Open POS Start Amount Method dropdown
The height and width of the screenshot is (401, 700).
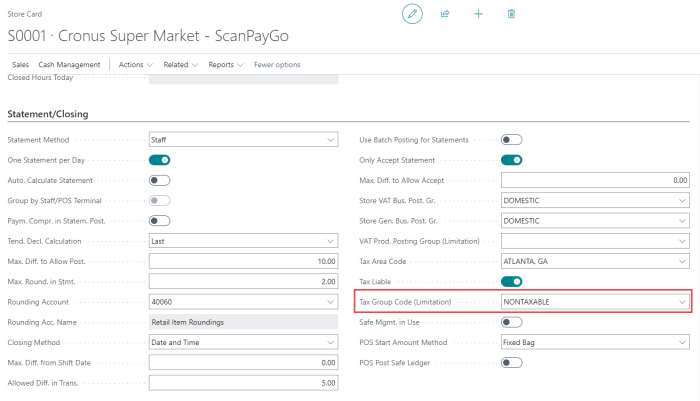pyautogui.click(x=682, y=343)
